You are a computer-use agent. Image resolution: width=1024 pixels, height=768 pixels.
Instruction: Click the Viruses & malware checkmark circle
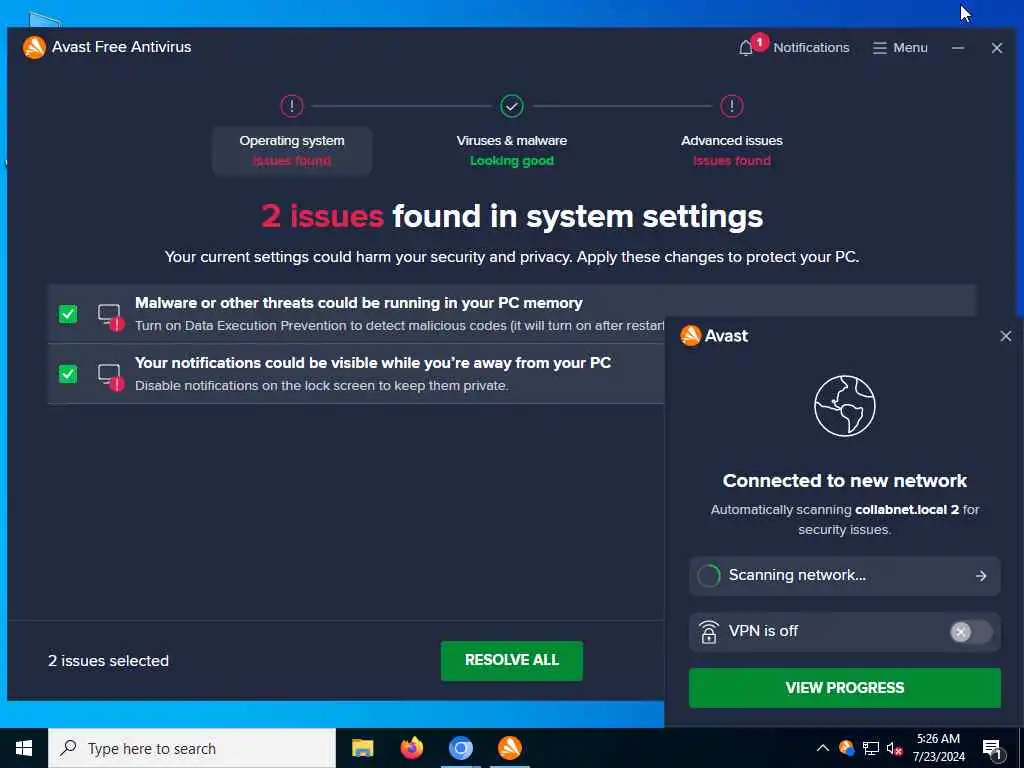click(x=512, y=106)
